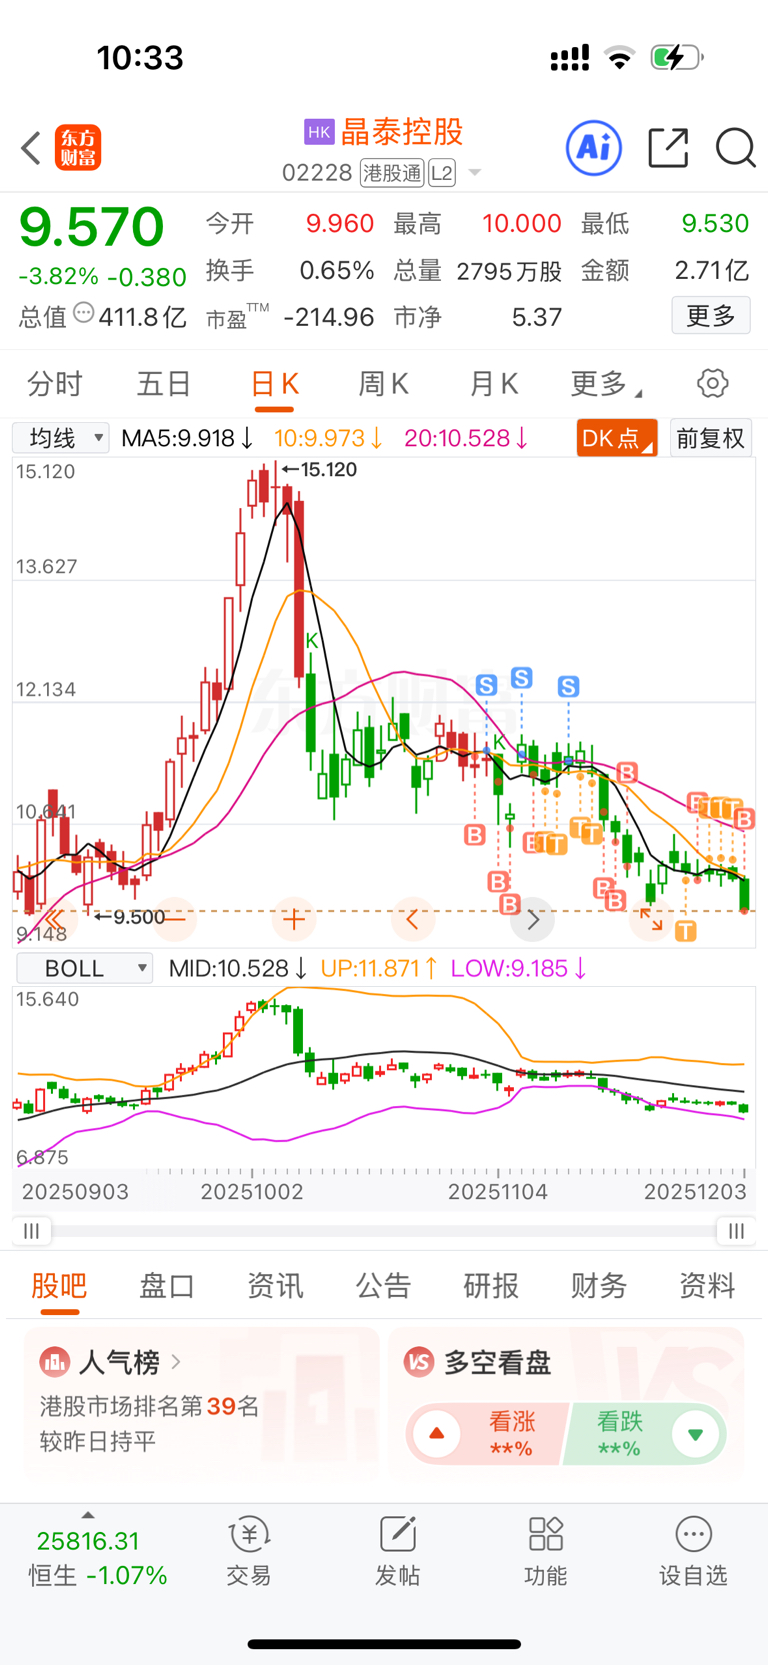The image size is (769, 1665).
Task: Open the 研报 tab
Action: [491, 1285]
